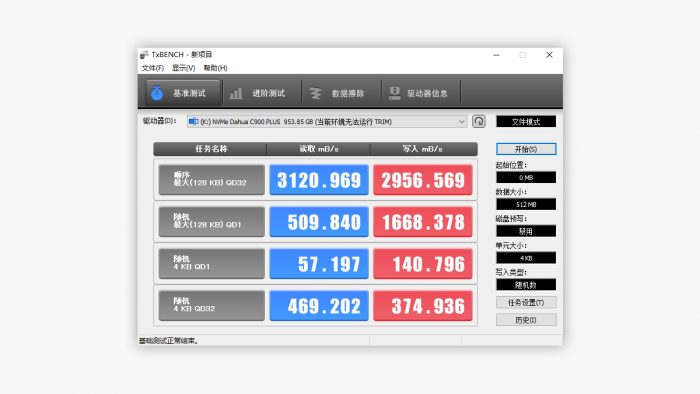Viewport: 700px width, 394px height.
Task: Open the 文件(F) menu
Action: point(153,68)
